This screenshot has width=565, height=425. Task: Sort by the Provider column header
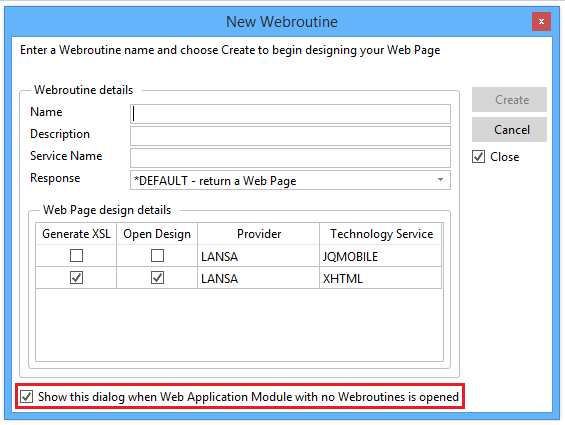pyautogui.click(x=258, y=234)
